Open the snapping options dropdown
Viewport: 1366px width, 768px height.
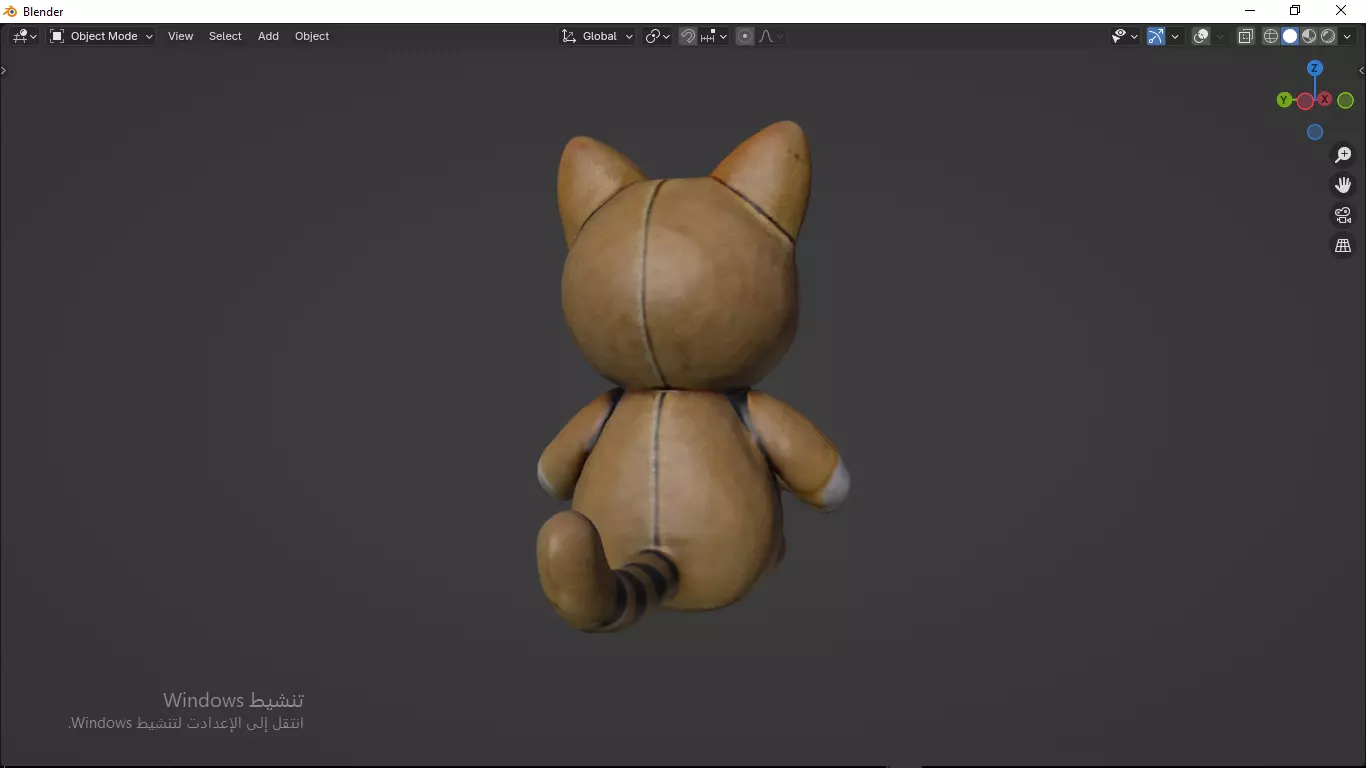[714, 36]
